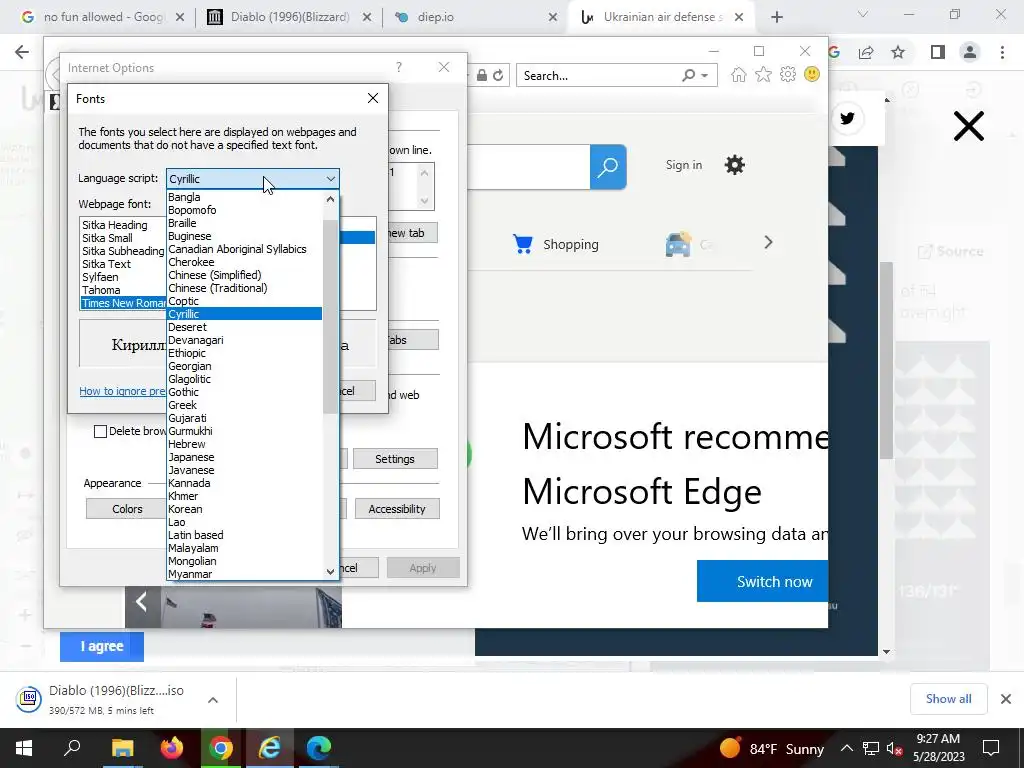The width and height of the screenshot is (1024, 768).
Task: Collapse the Language script dropdown arrow
Action: point(331,178)
